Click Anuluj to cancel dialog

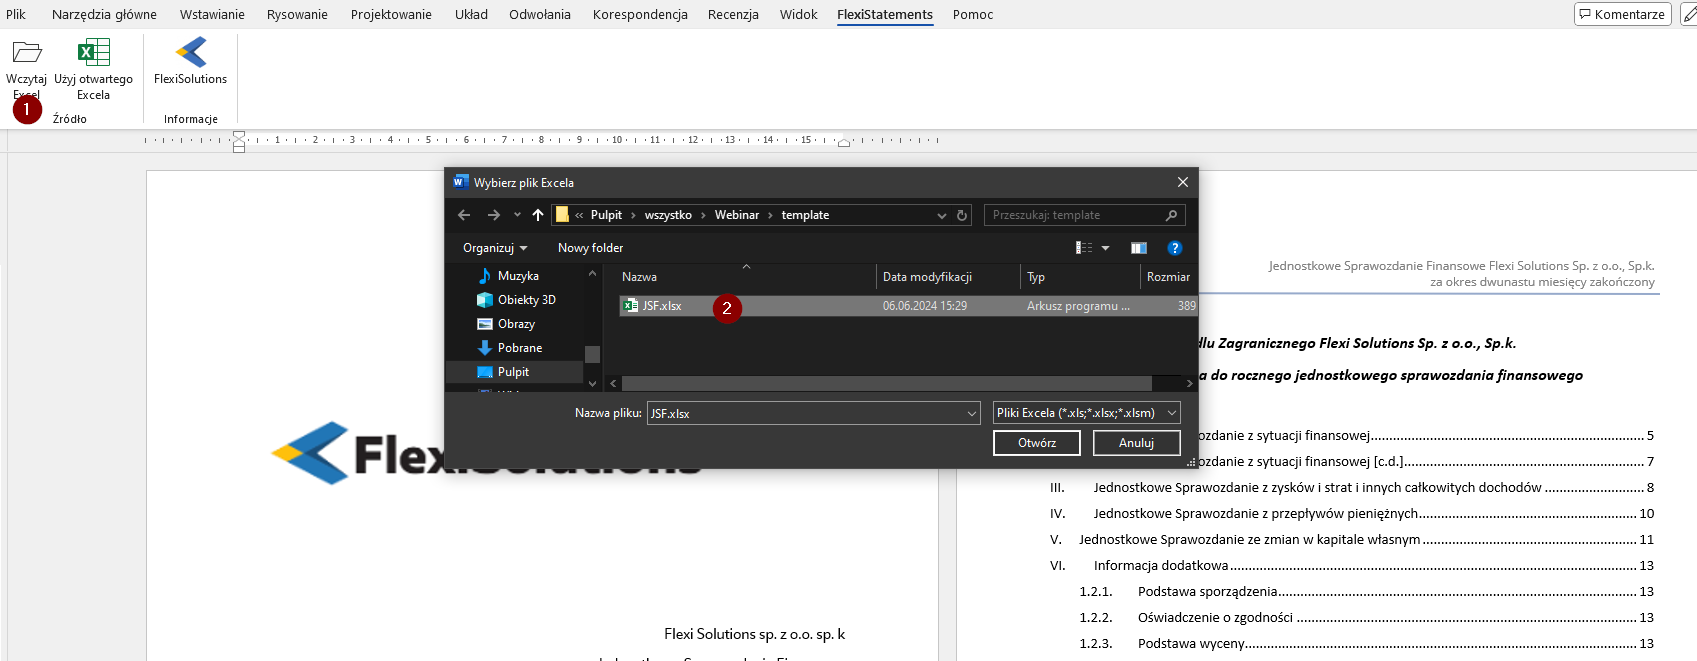click(1136, 443)
